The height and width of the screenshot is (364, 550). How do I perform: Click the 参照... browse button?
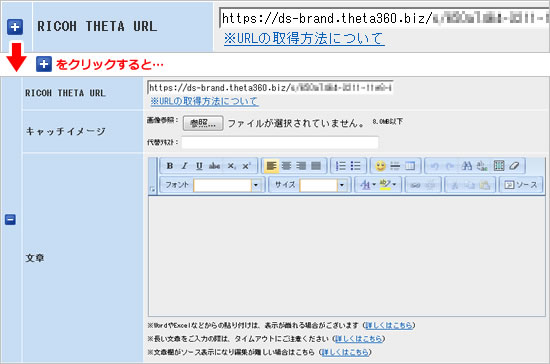(203, 123)
